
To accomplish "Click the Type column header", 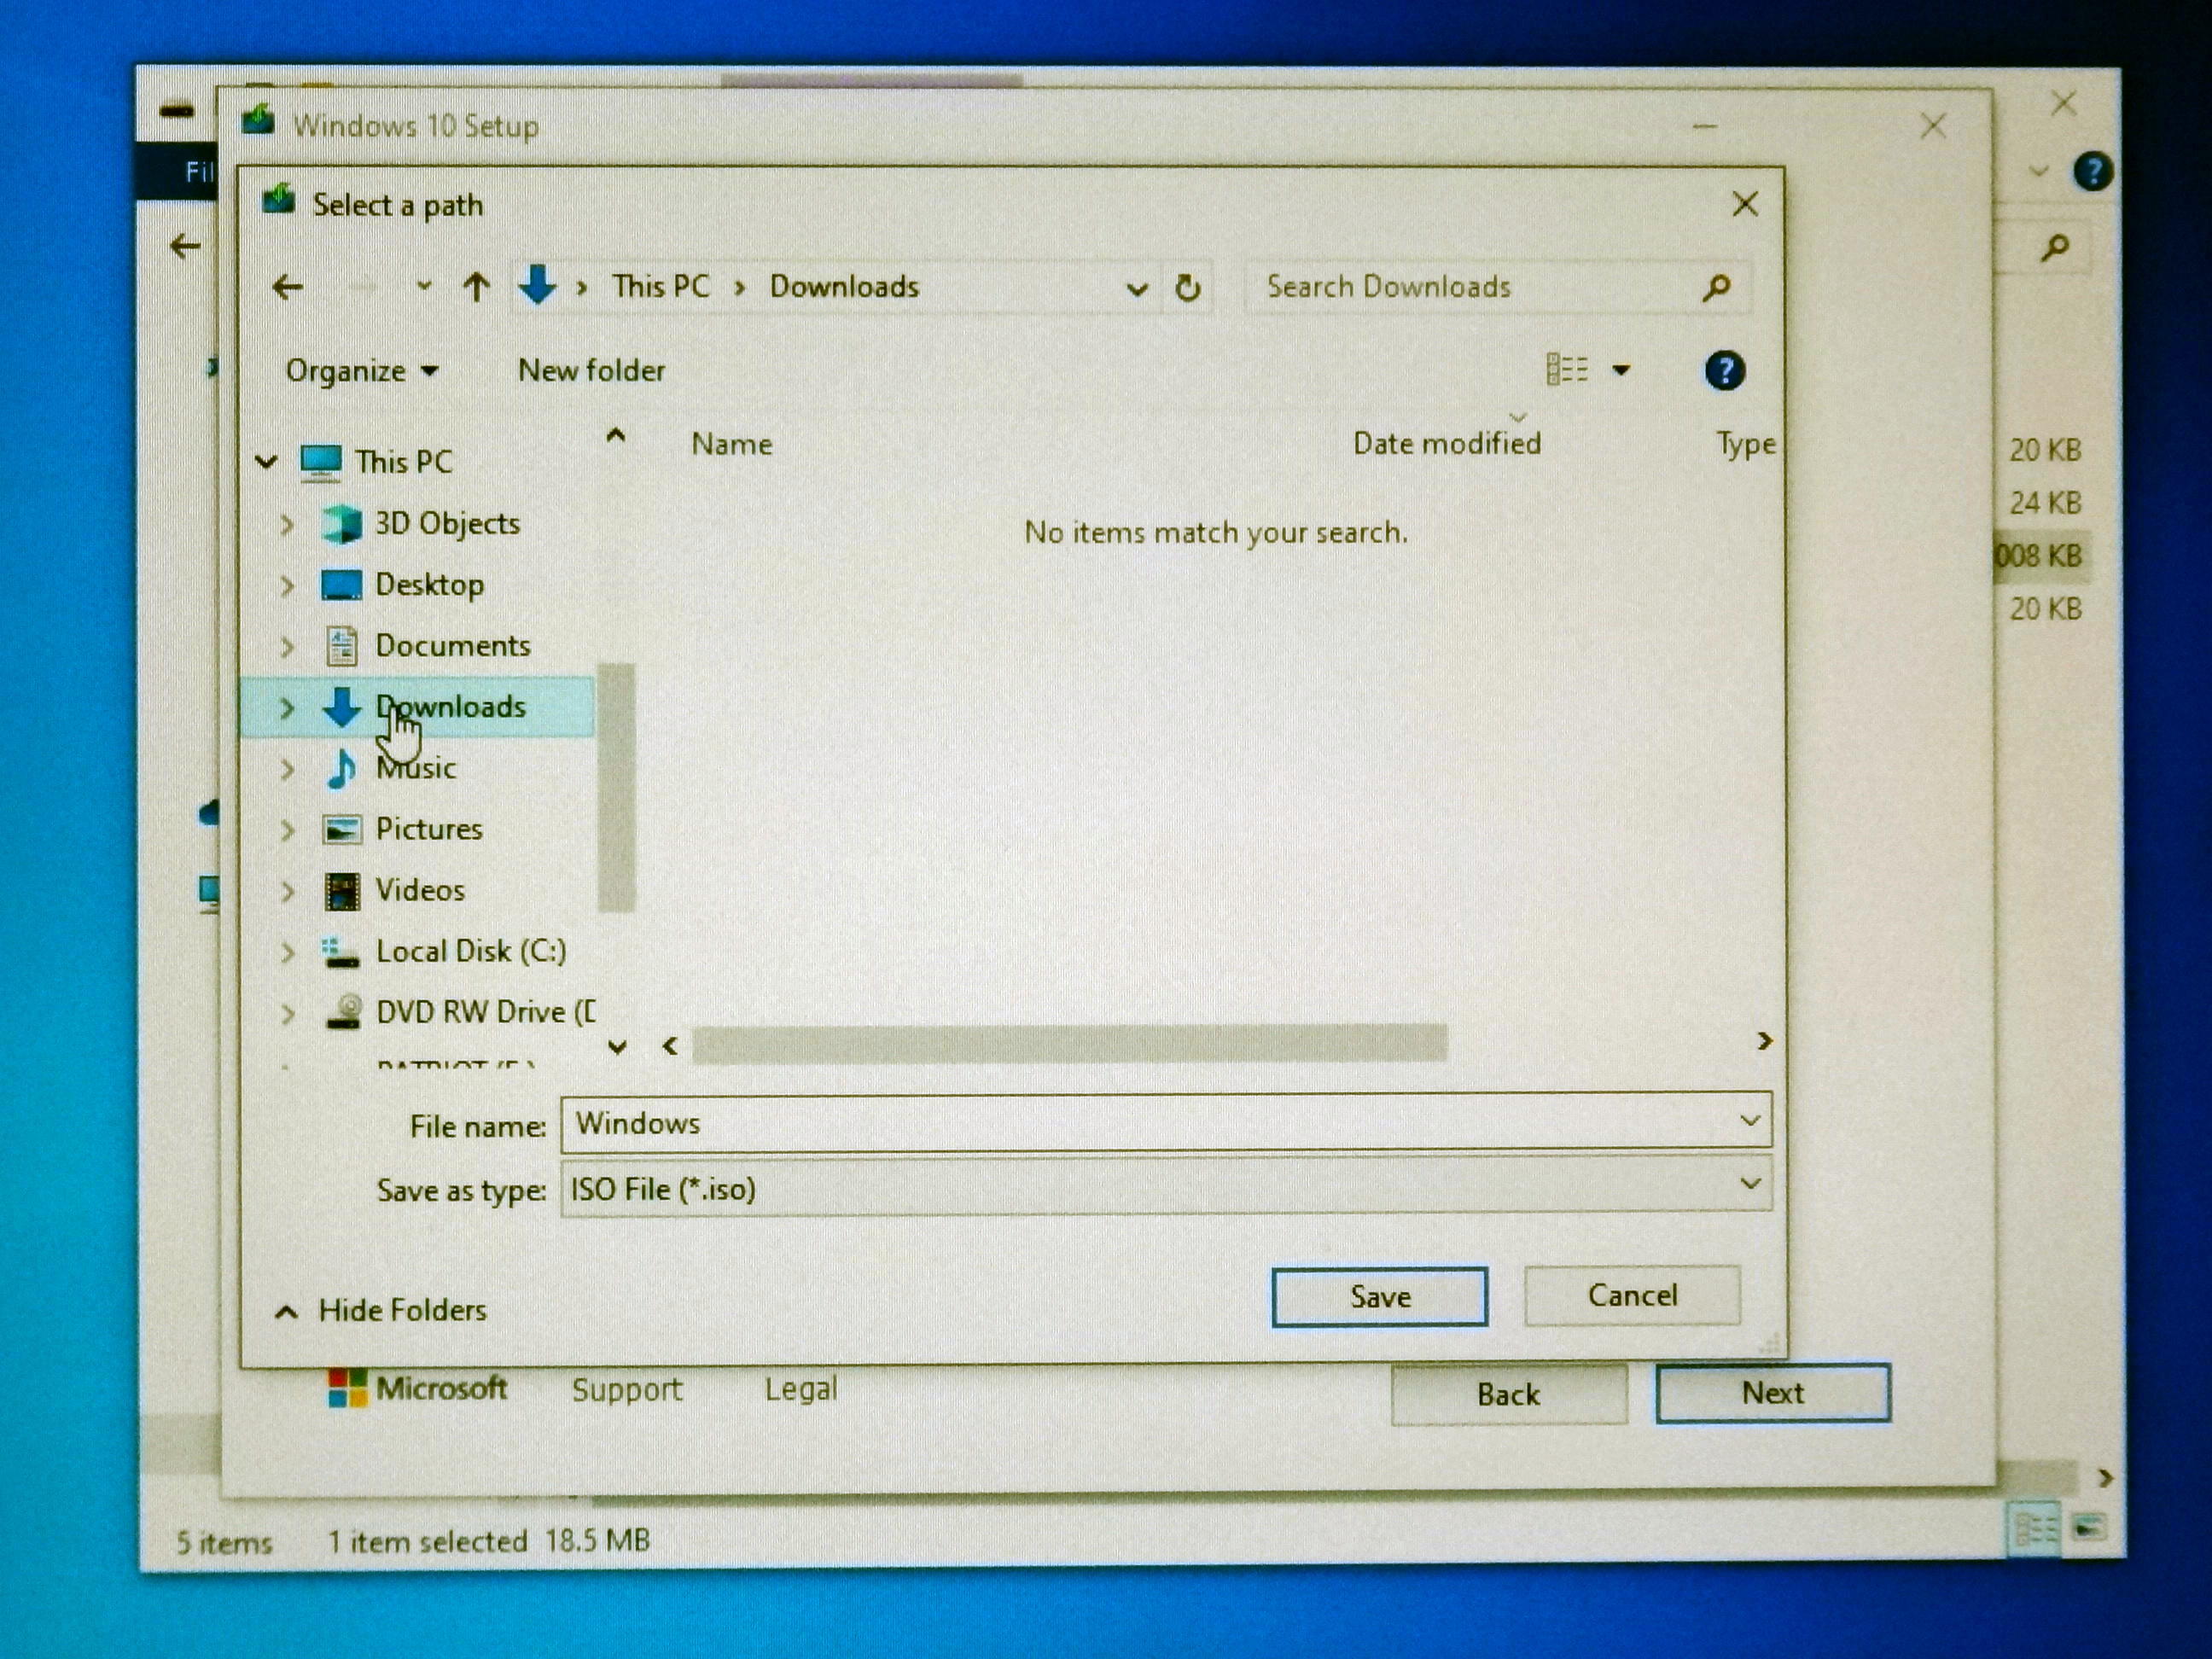I will (x=1746, y=444).
